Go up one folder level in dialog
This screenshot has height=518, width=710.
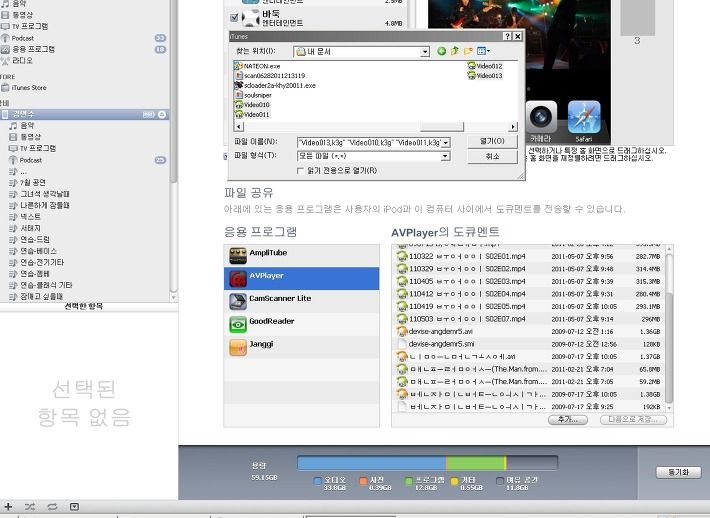click(455, 51)
